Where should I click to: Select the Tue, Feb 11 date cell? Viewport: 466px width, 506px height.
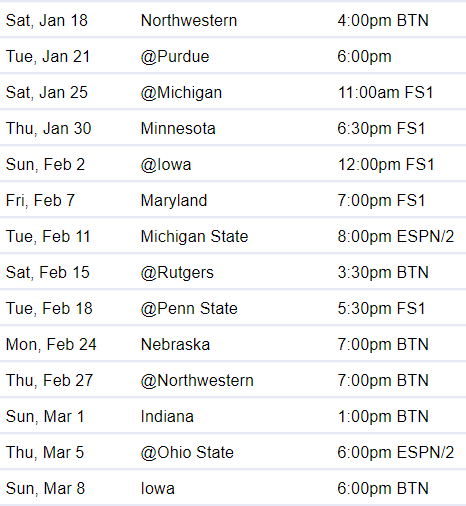(x=48, y=237)
